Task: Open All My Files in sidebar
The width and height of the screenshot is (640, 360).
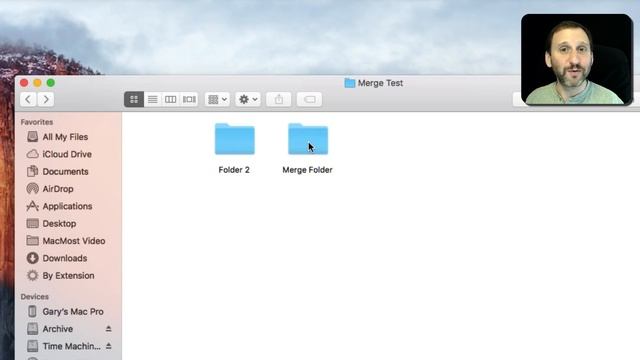Action: 65,137
